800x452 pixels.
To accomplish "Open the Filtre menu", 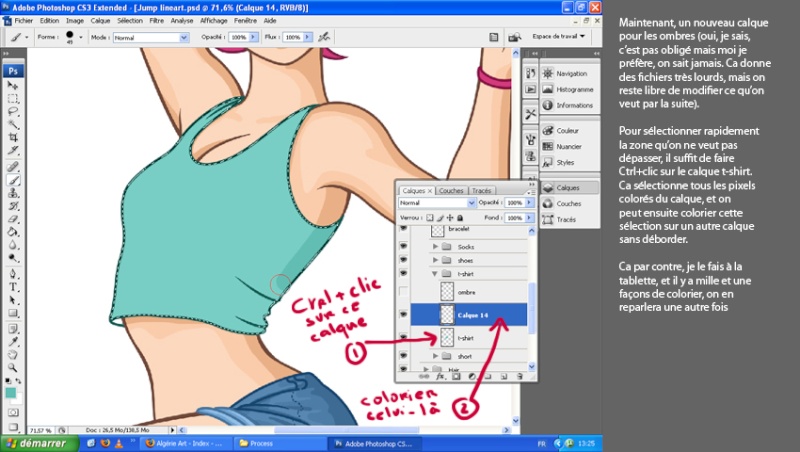I will coord(157,21).
